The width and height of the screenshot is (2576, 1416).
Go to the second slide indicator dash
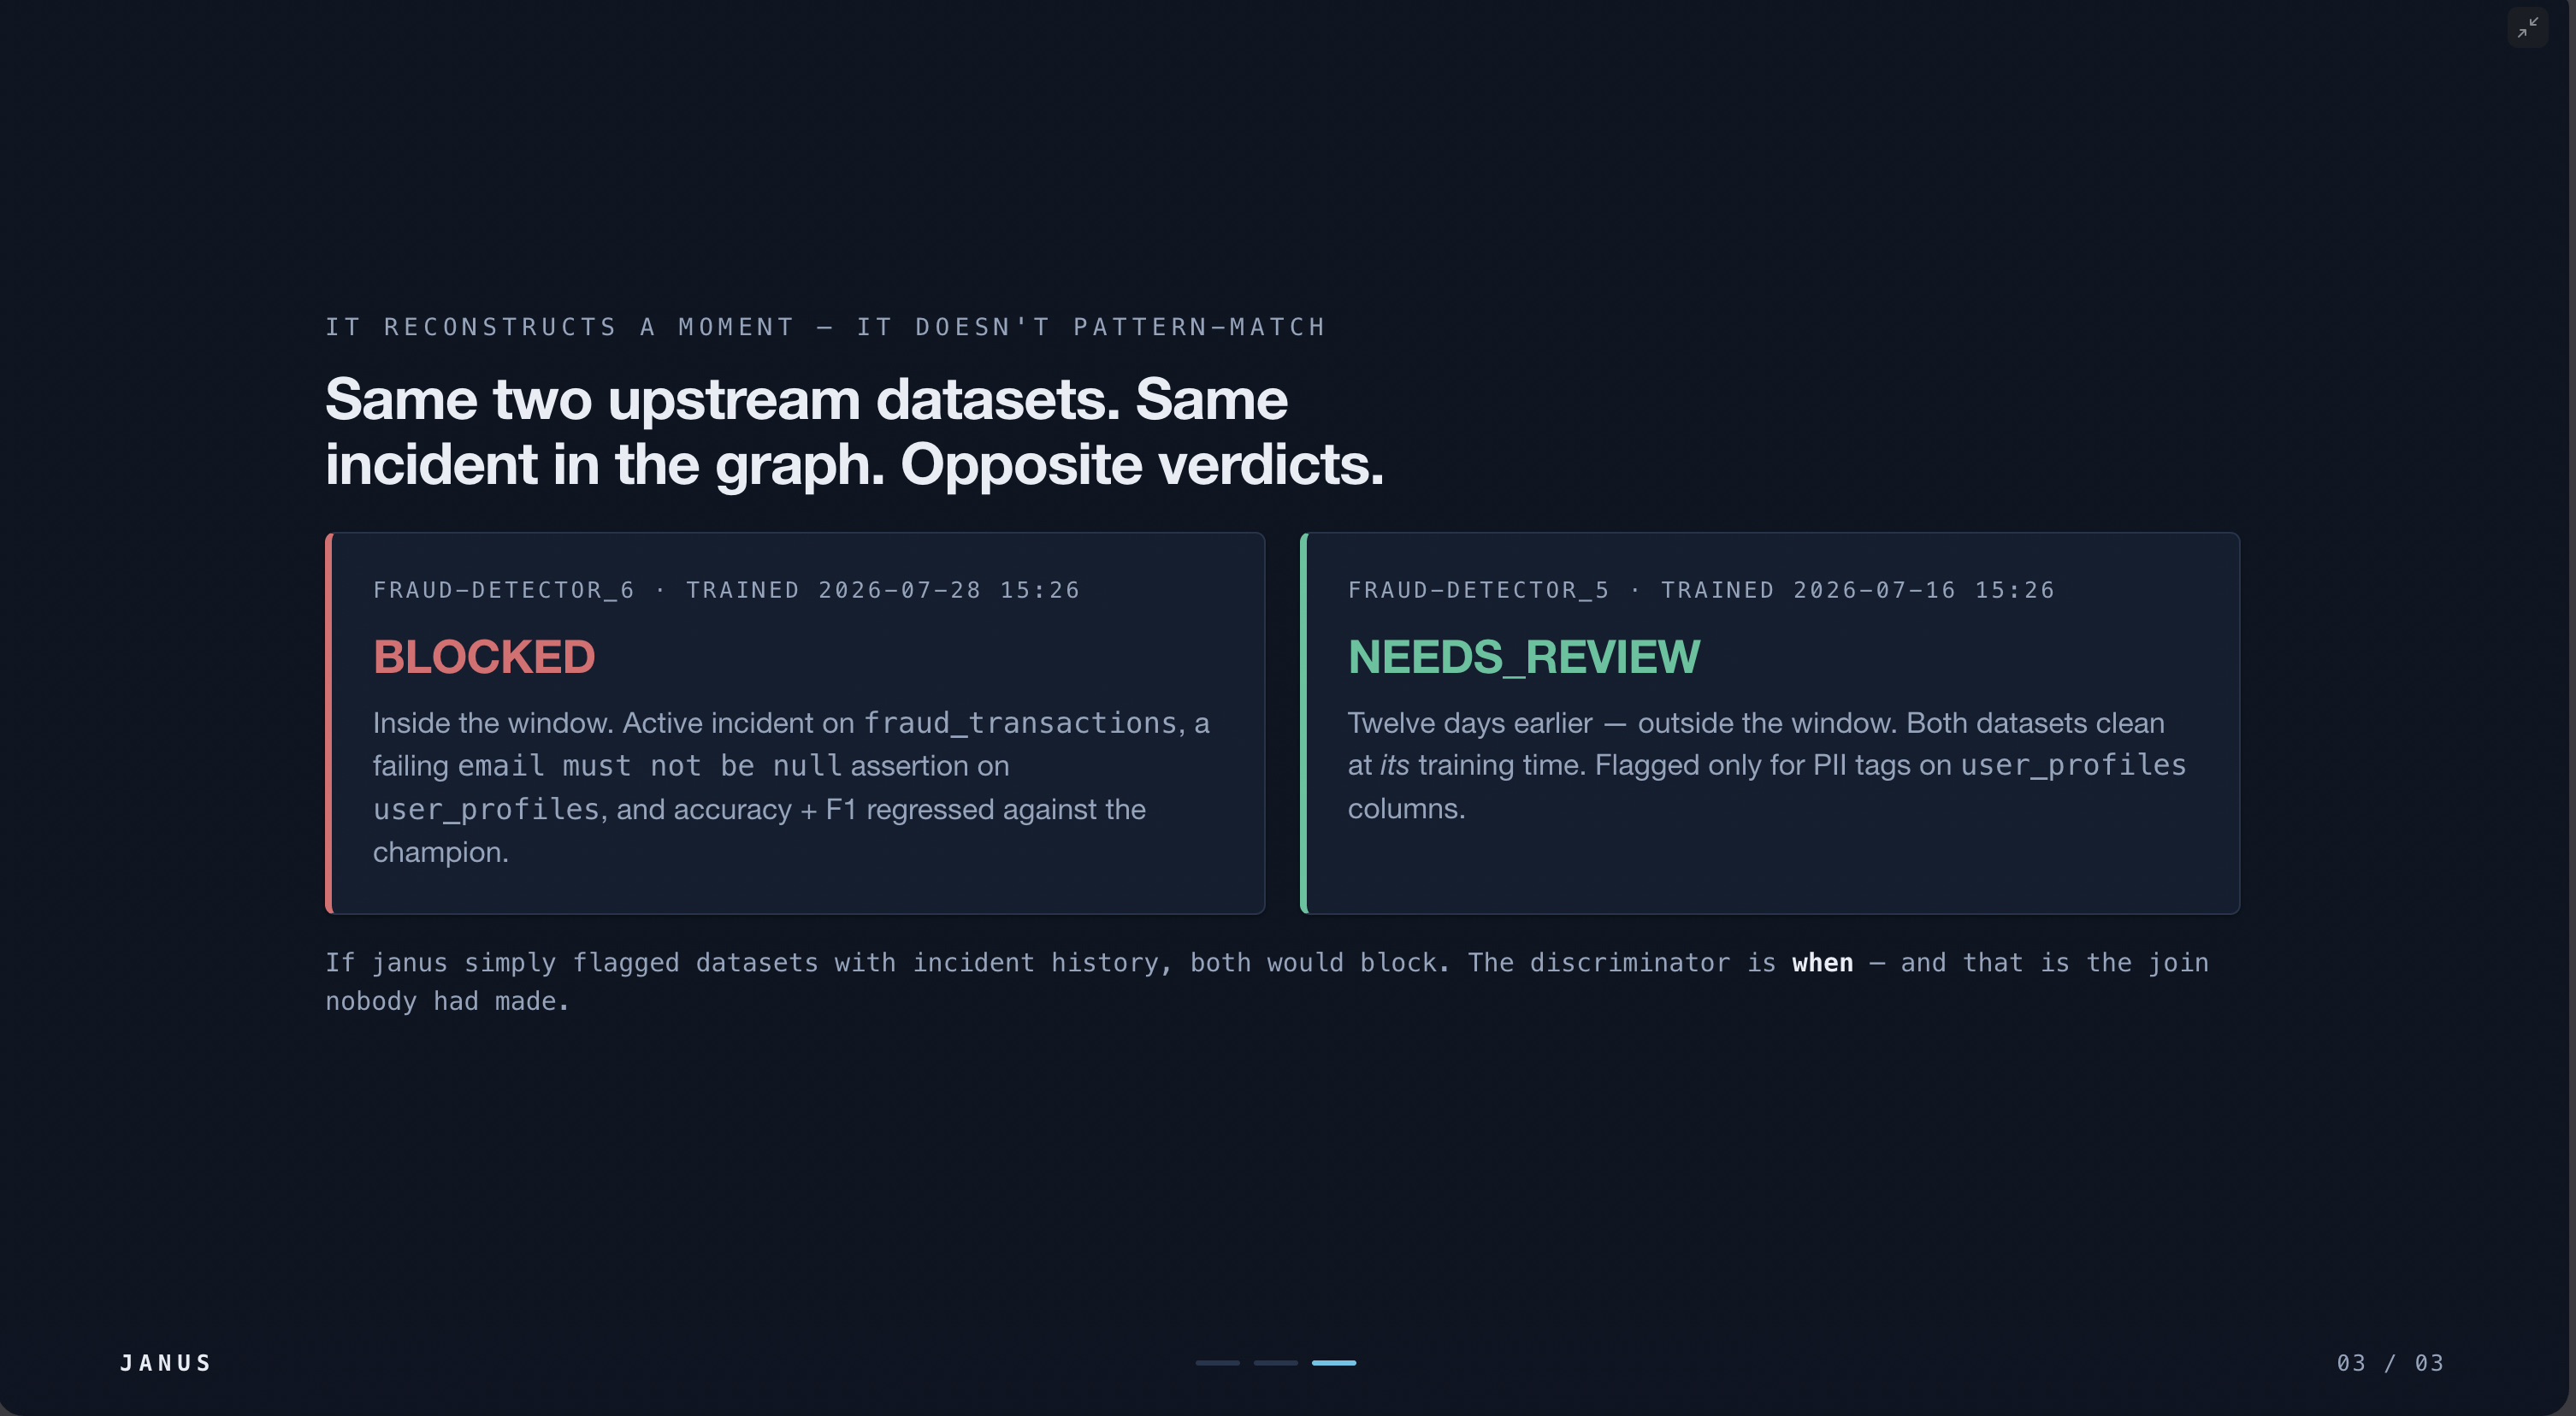point(1275,1362)
